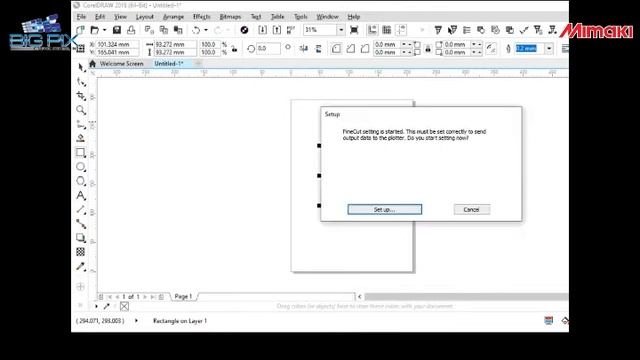Click the document palette eyedropper

pyautogui.click(x=107, y=306)
